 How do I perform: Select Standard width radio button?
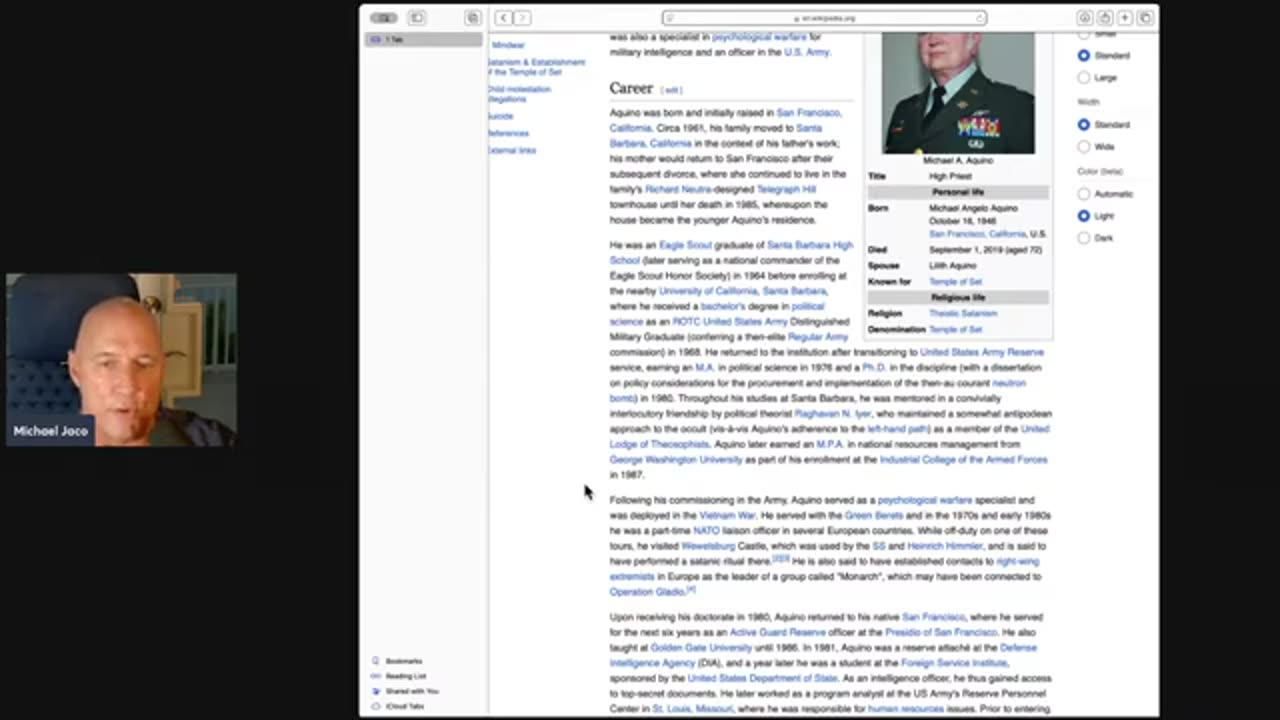pyautogui.click(x=1083, y=124)
